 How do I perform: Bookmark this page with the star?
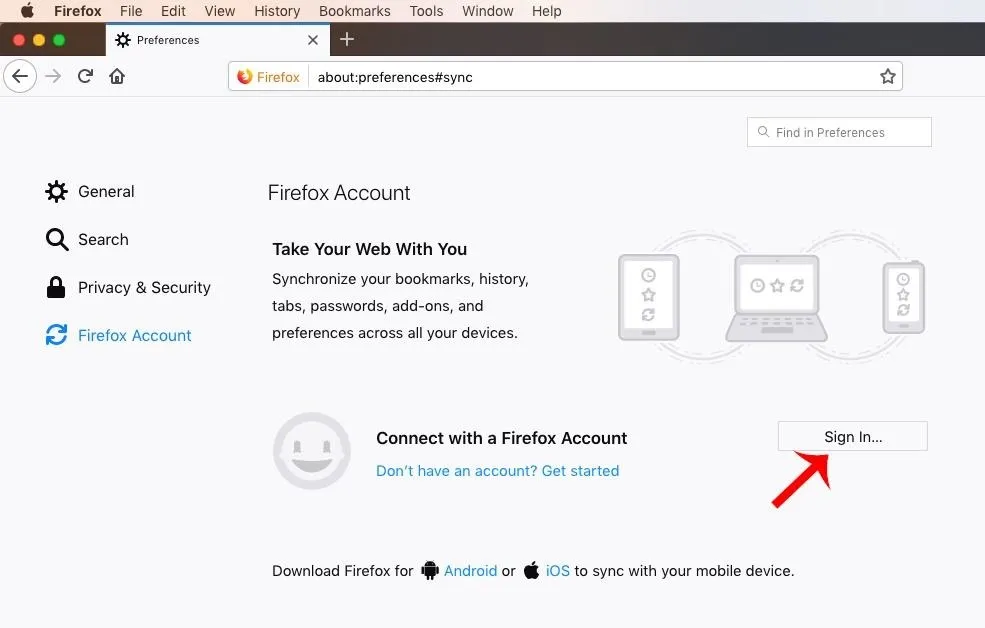click(x=888, y=77)
